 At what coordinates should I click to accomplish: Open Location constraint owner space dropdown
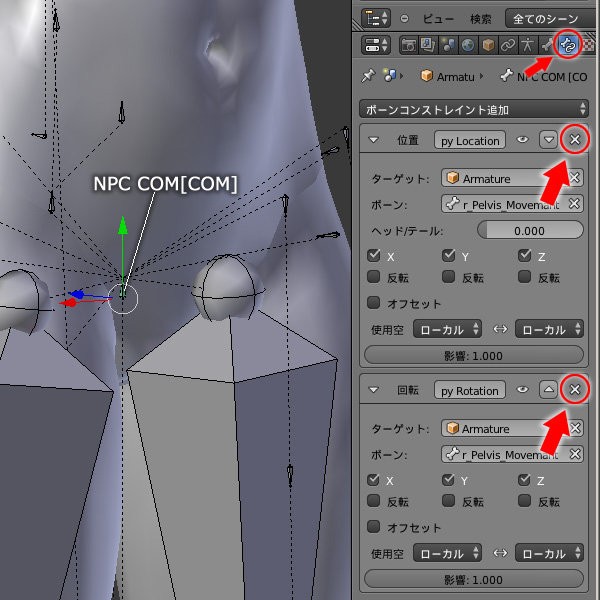click(549, 329)
